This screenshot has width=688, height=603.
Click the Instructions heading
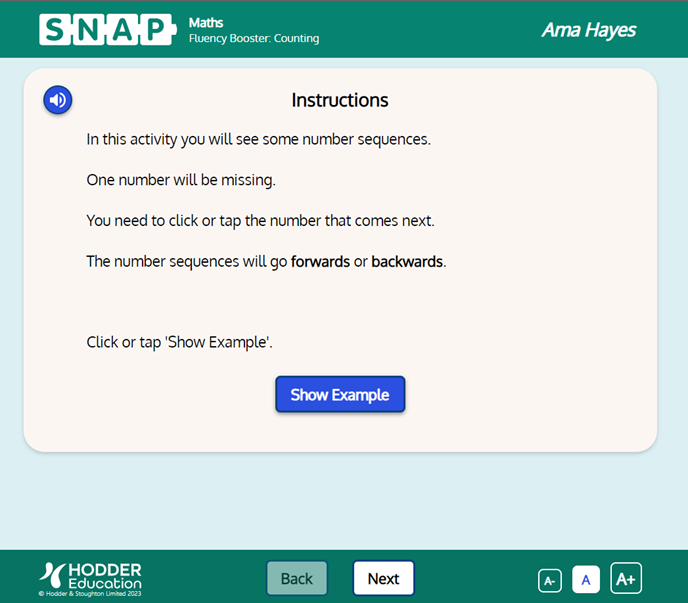tap(340, 100)
